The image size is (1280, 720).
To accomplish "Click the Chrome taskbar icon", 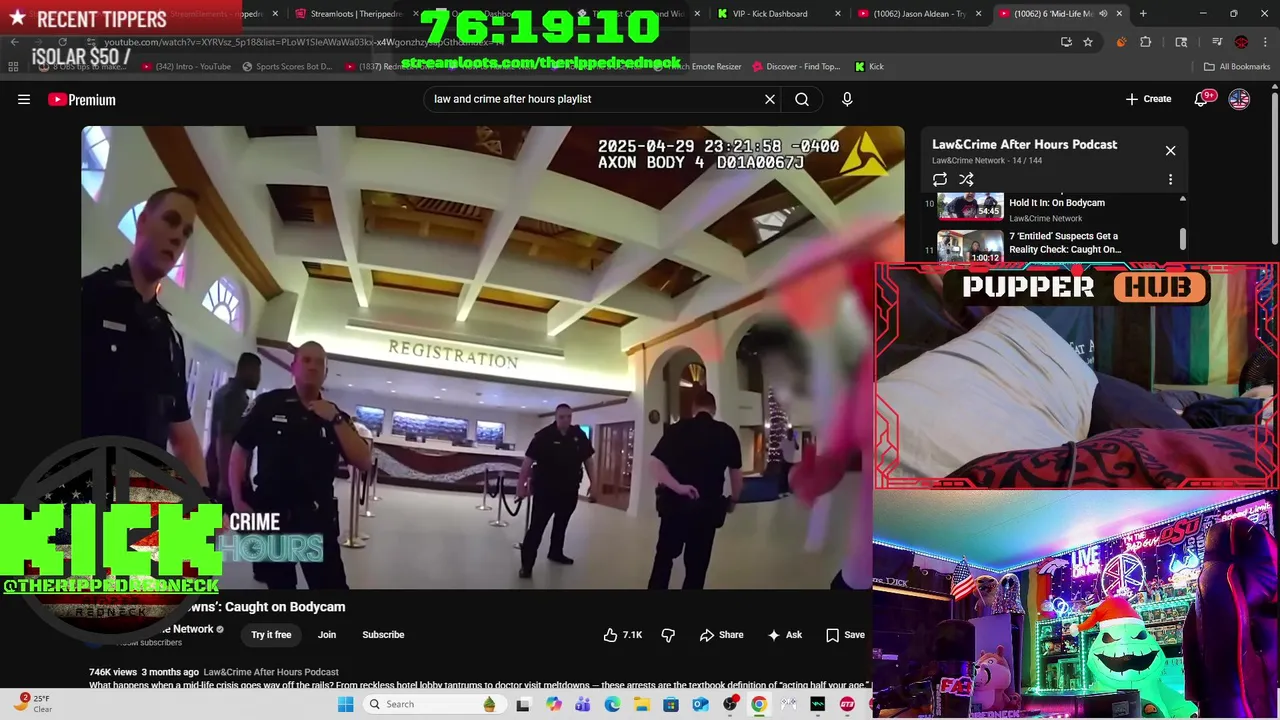I will [x=759, y=705].
